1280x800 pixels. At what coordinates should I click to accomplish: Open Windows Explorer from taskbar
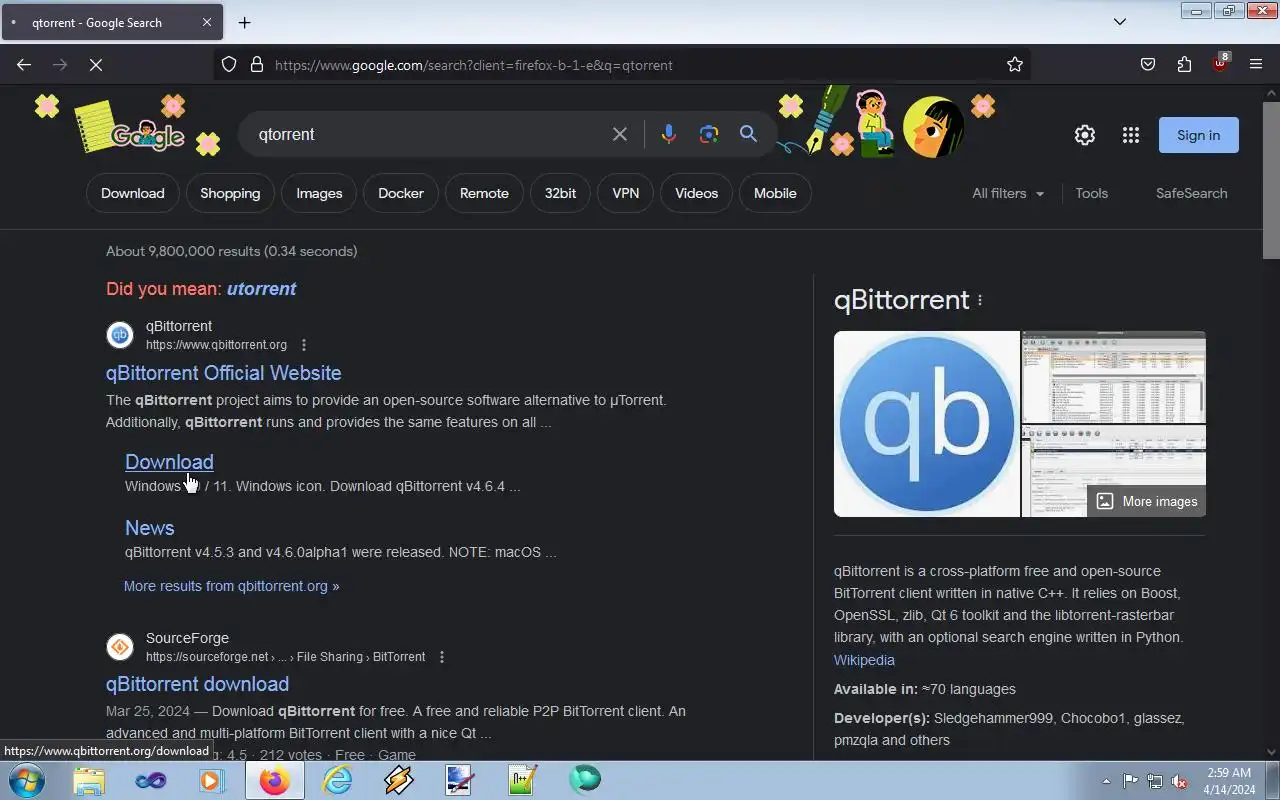coord(88,780)
